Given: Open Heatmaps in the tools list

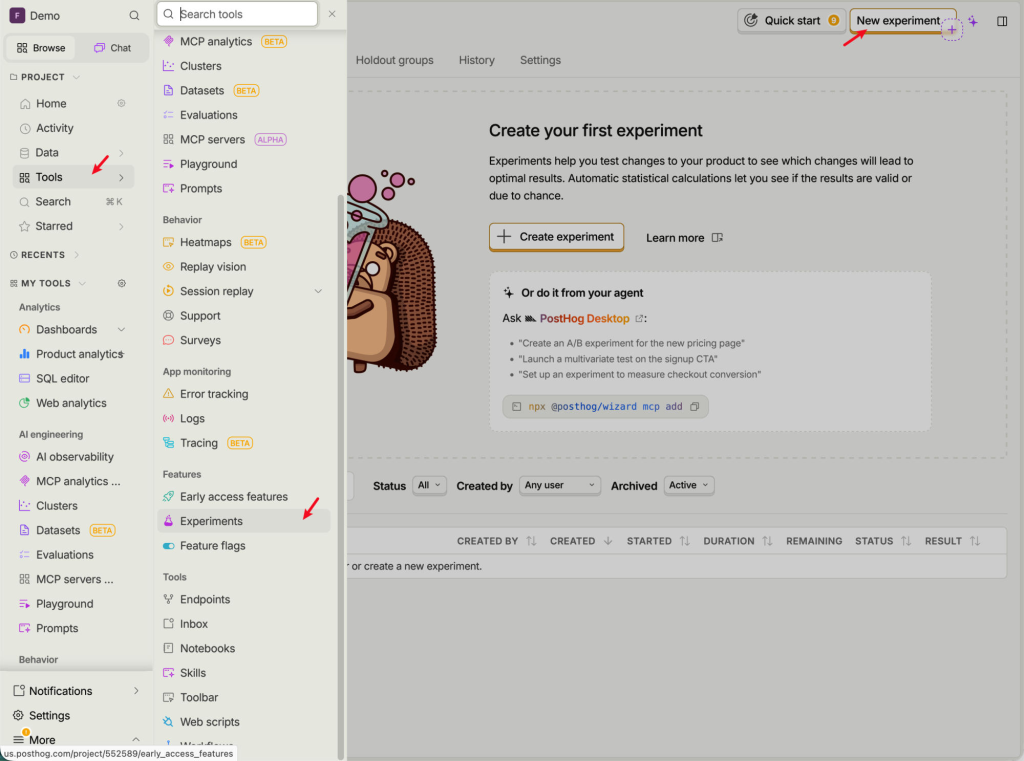Looking at the screenshot, I should pyautogui.click(x=244, y=242).
